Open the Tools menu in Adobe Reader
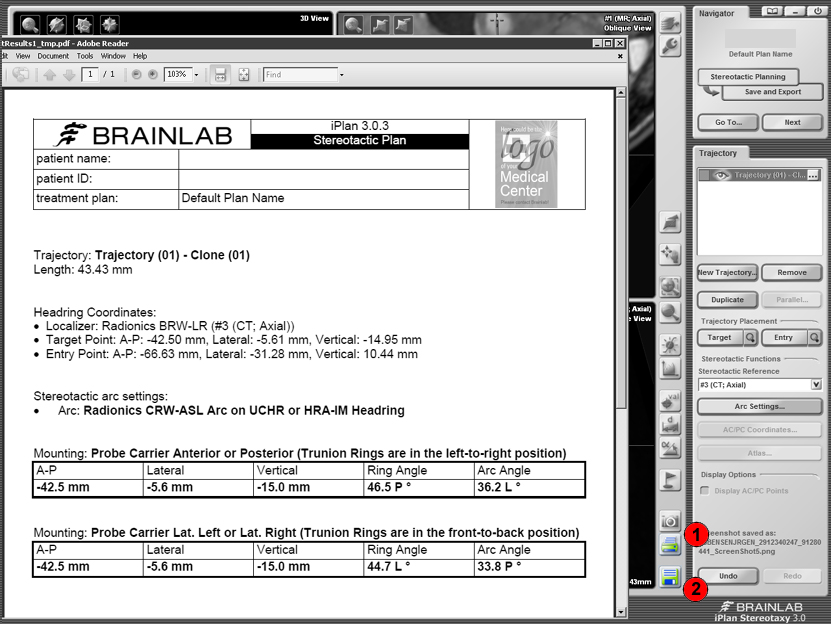831x624 pixels. [85, 56]
